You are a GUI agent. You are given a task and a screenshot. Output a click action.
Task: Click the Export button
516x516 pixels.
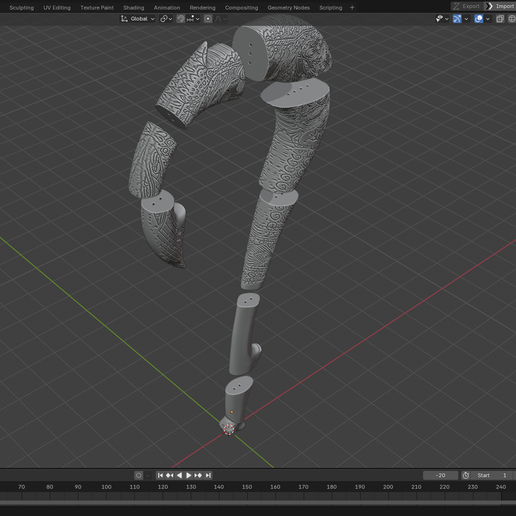pos(467,6)
